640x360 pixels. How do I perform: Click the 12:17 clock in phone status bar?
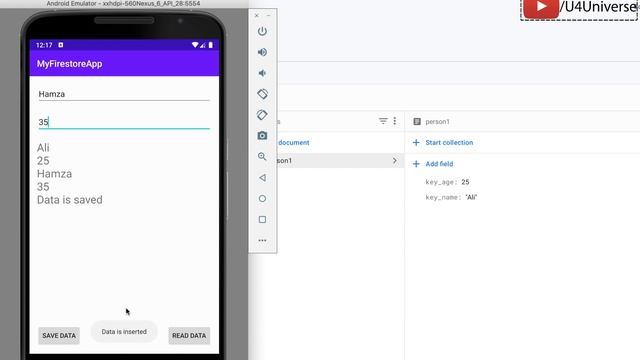[44, 45]
